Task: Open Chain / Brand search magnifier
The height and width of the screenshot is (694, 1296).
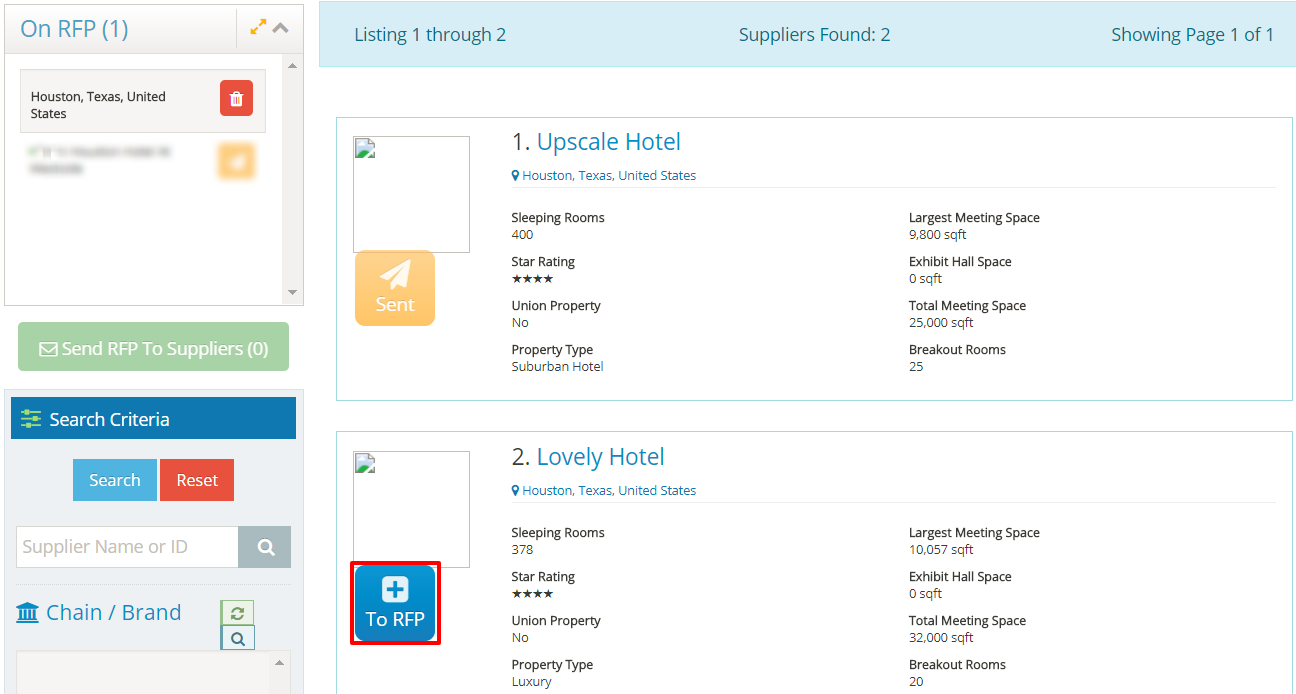Action: (x=237, y=638)
